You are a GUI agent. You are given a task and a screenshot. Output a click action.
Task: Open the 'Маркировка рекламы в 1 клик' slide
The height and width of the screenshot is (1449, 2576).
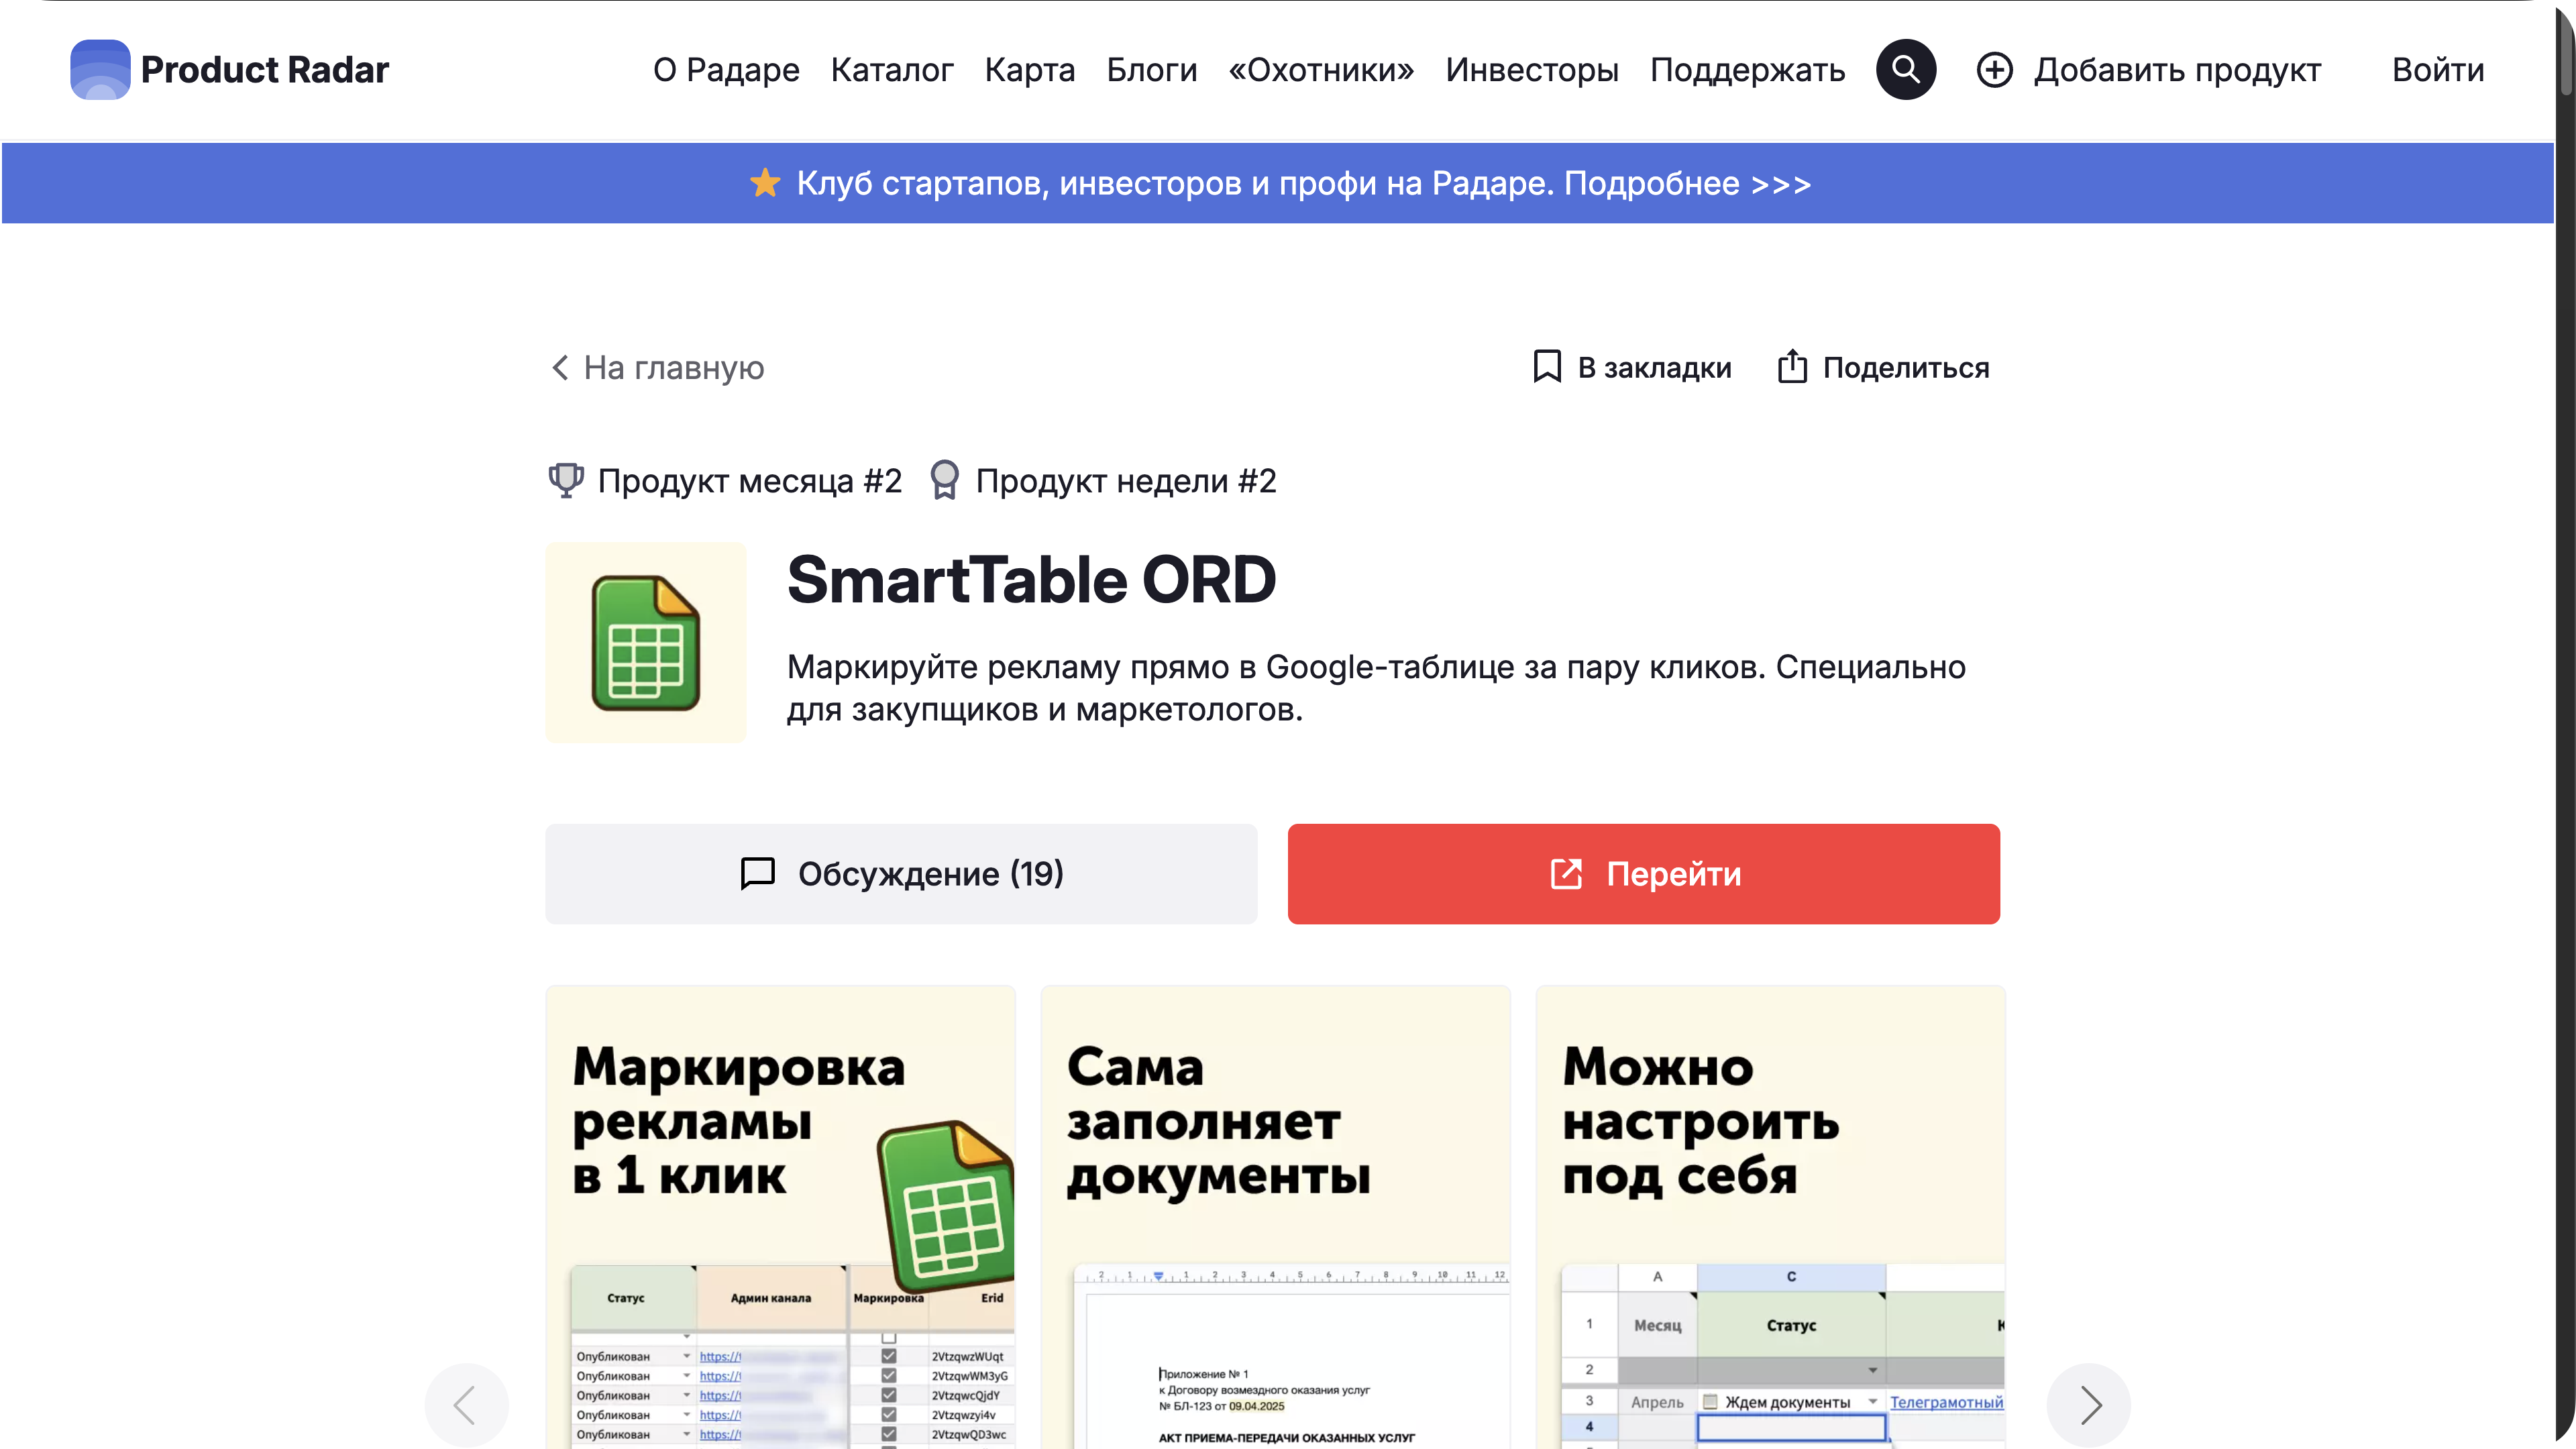click(780, 1217)
